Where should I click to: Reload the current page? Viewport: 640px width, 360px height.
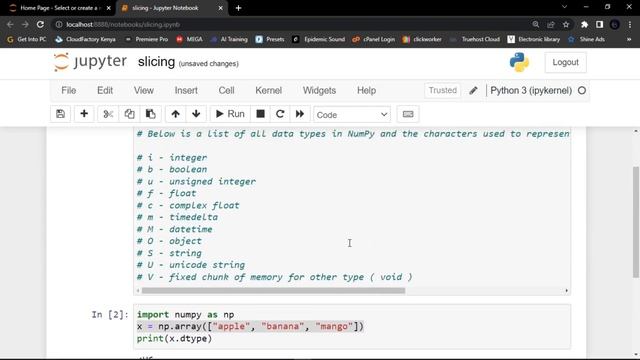point(40,24)
